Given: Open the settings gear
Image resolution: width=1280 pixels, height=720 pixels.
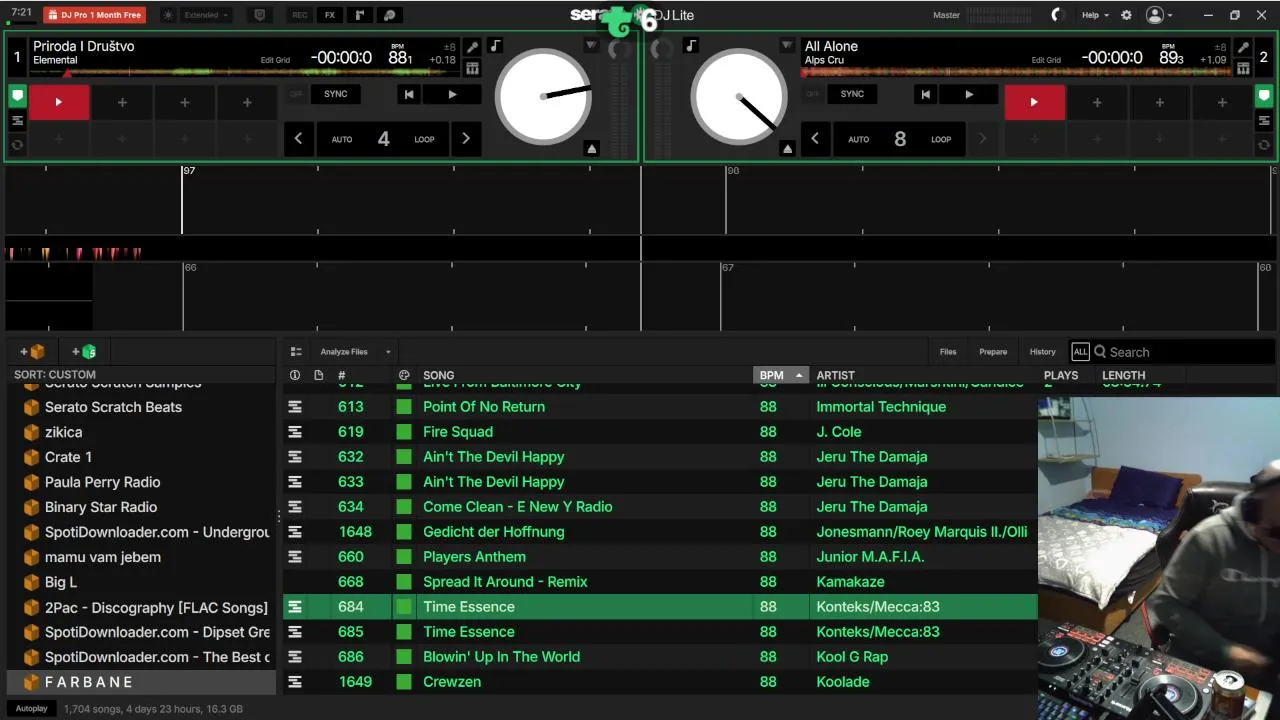Looking at the screenshot, I should tap(1127, 15).
